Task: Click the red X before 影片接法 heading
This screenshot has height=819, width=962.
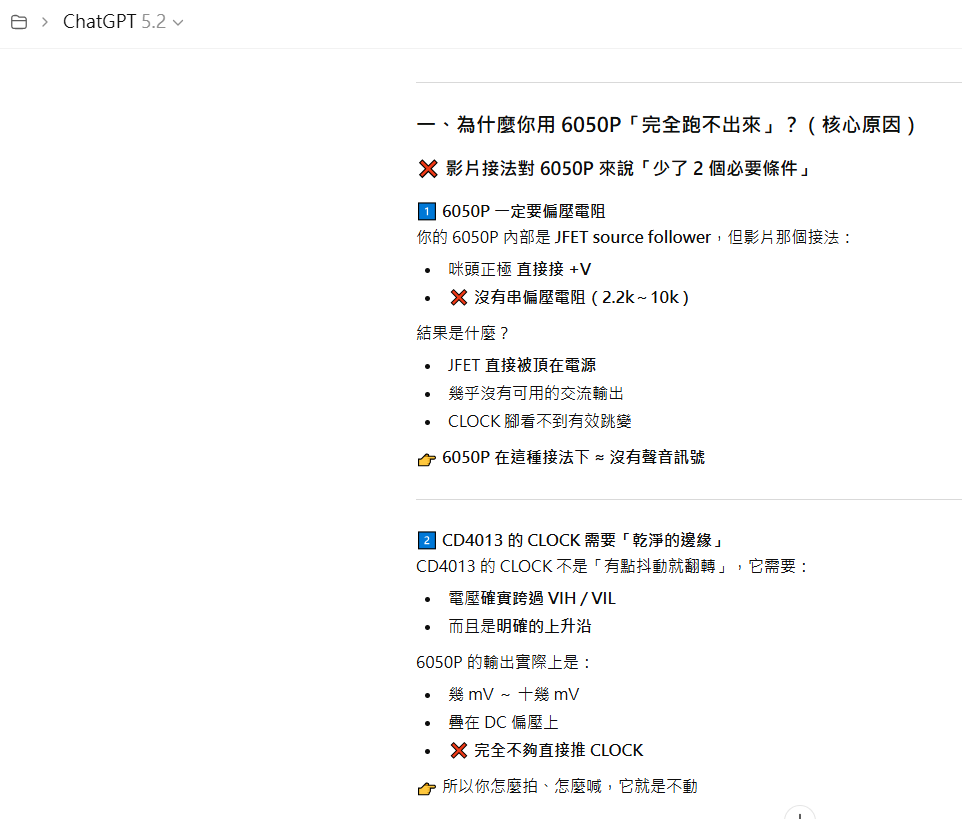Action: click(x=428, y=169)
